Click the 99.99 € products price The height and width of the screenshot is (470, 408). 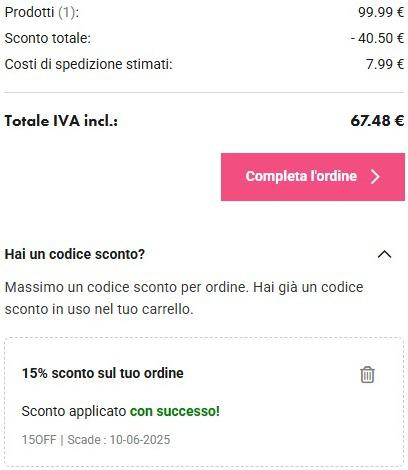381,12
